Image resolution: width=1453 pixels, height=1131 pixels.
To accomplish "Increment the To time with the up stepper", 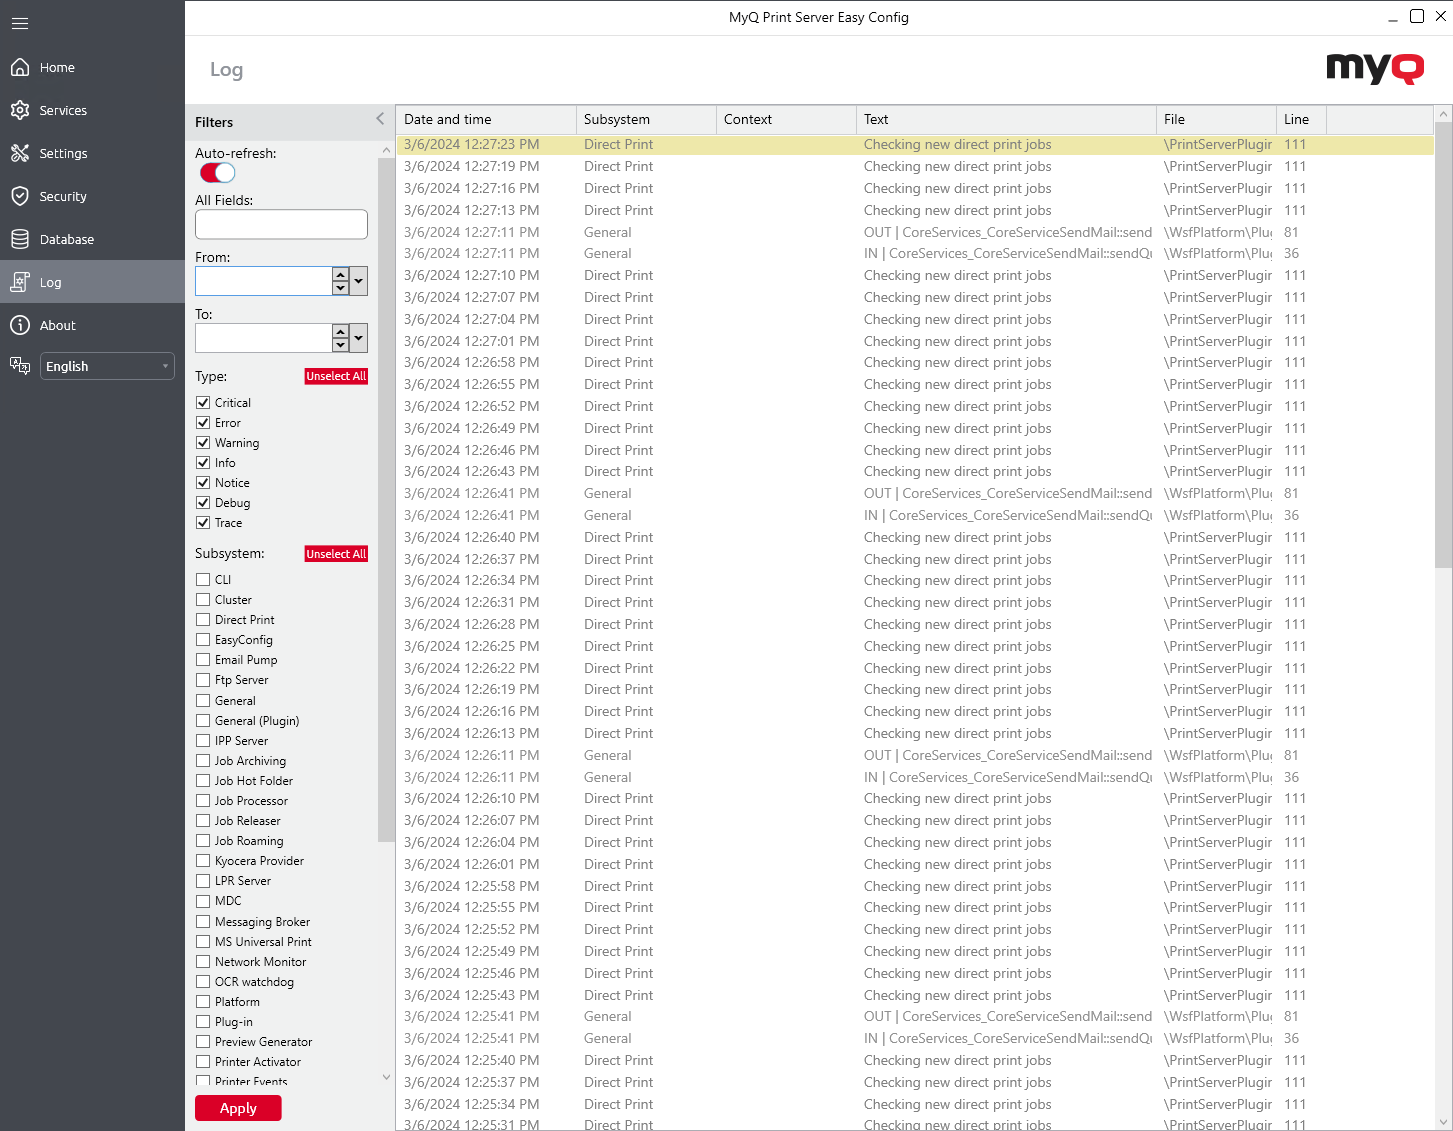I will 340,332.
